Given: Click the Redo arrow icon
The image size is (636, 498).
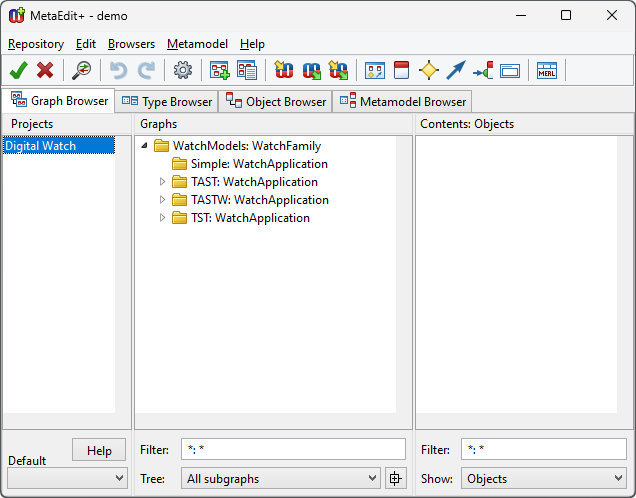Looking at the screenshot, I should pos(146,70).
